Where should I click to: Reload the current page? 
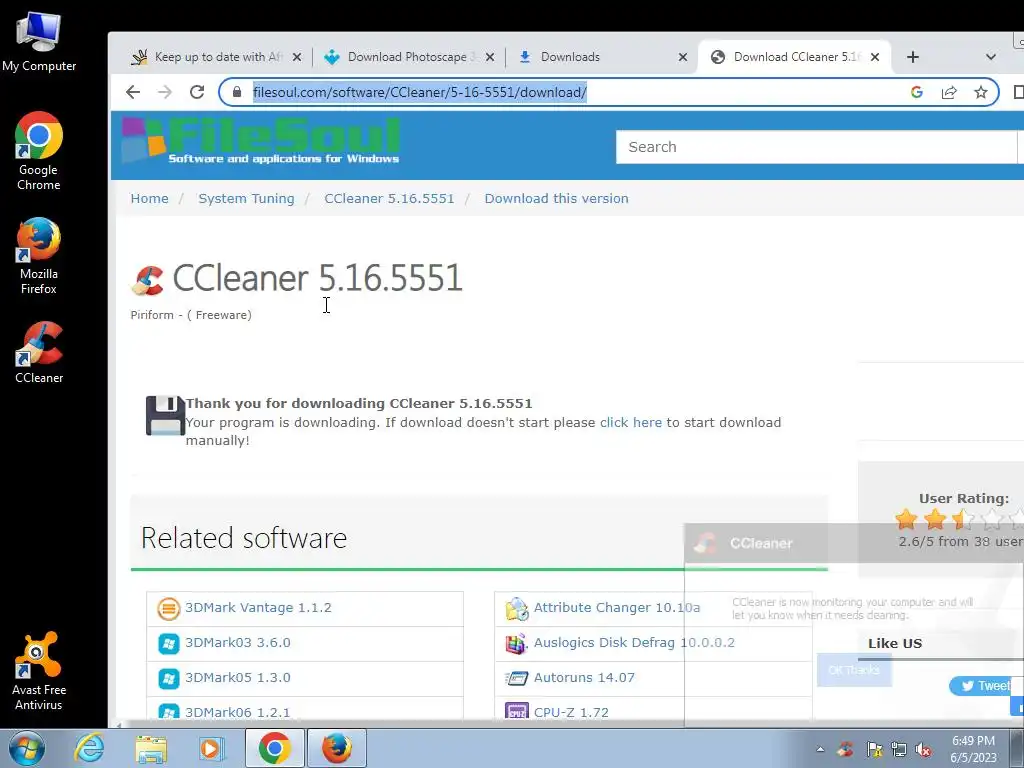click(197, 92)
